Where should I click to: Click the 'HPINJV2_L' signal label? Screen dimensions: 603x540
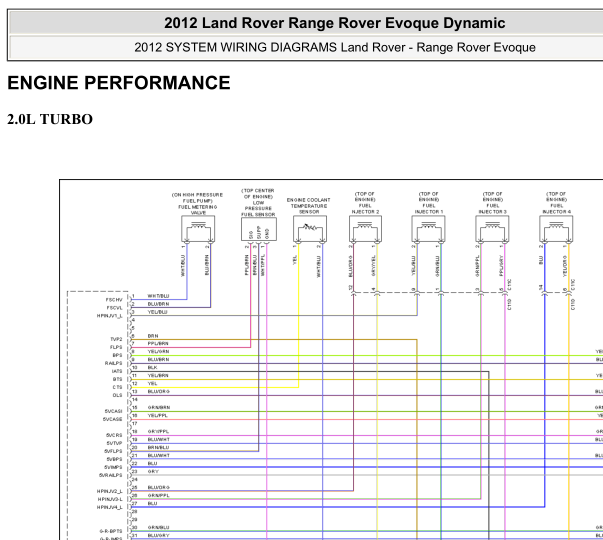(110, 492)
